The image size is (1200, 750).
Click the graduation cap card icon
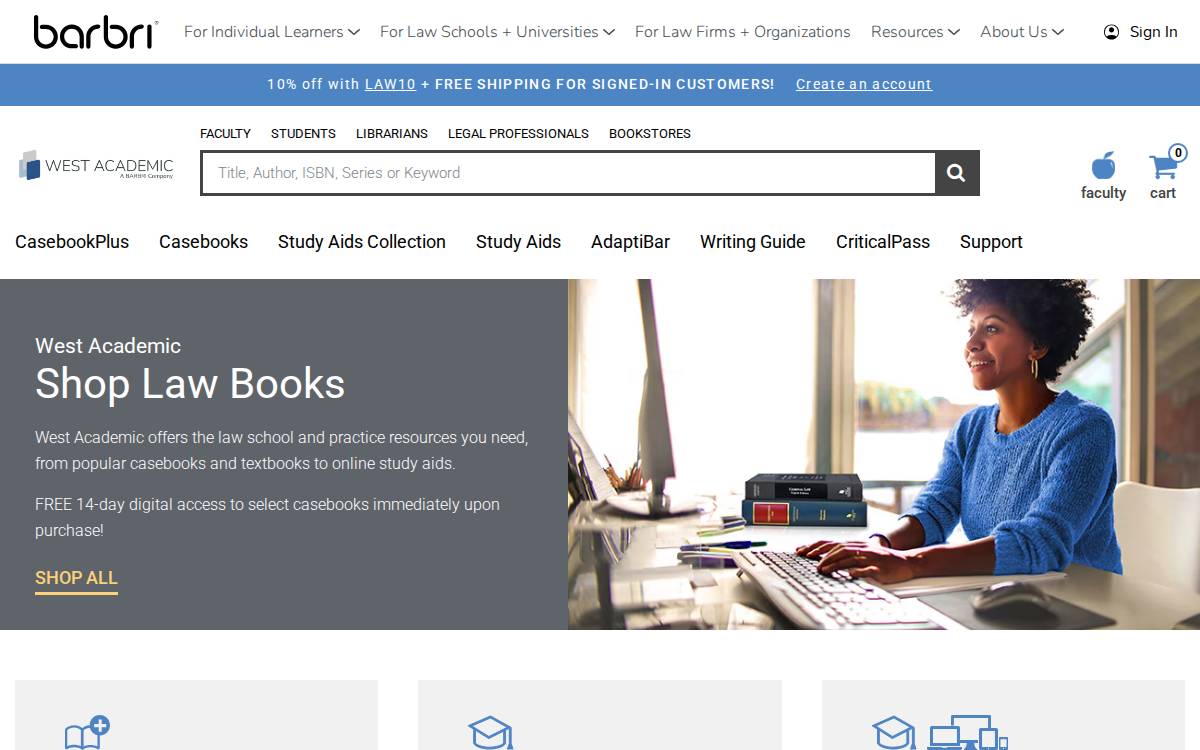490,733
